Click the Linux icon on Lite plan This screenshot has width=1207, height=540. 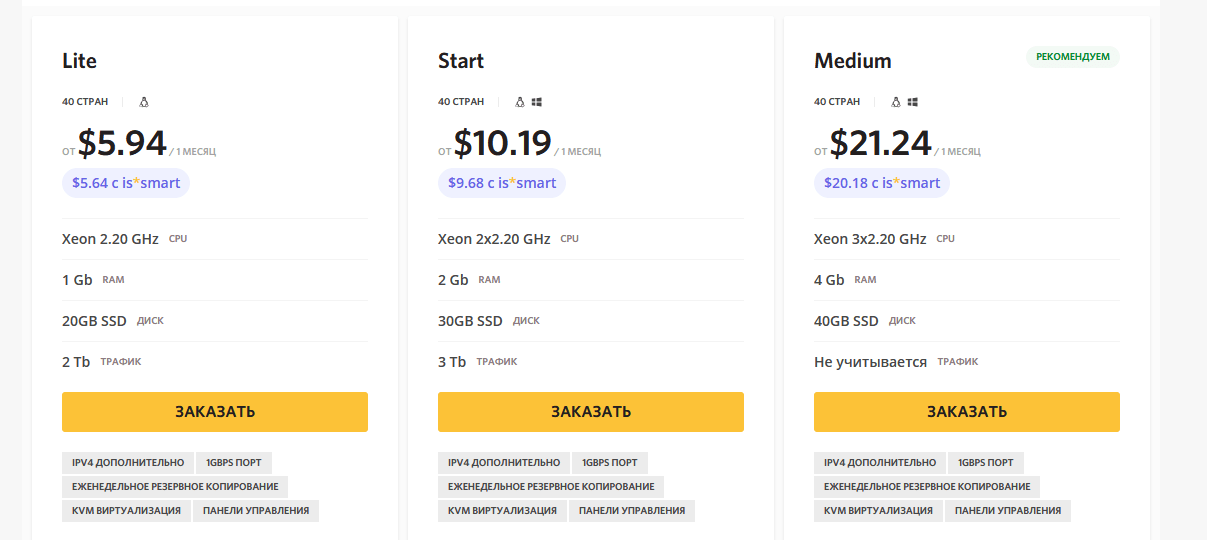pyautogui.click(x=144, y=102)
